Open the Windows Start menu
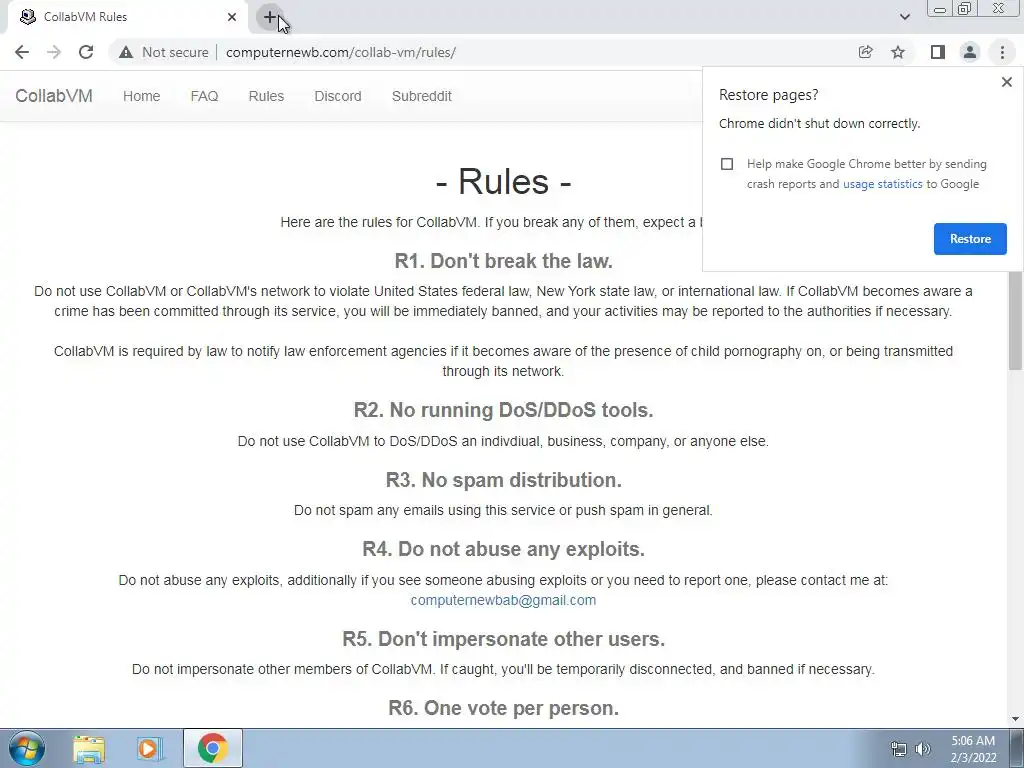This screenshot has height=768, width=1024. pyautogui.click(x=27, y=748)
